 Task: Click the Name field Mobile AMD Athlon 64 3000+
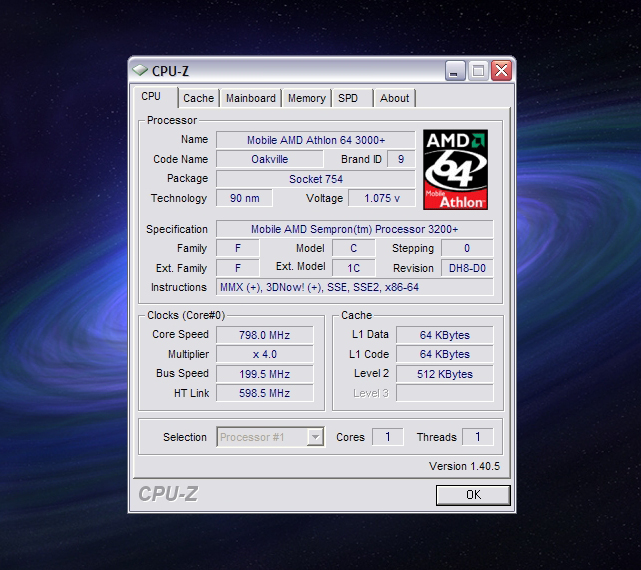316,140
